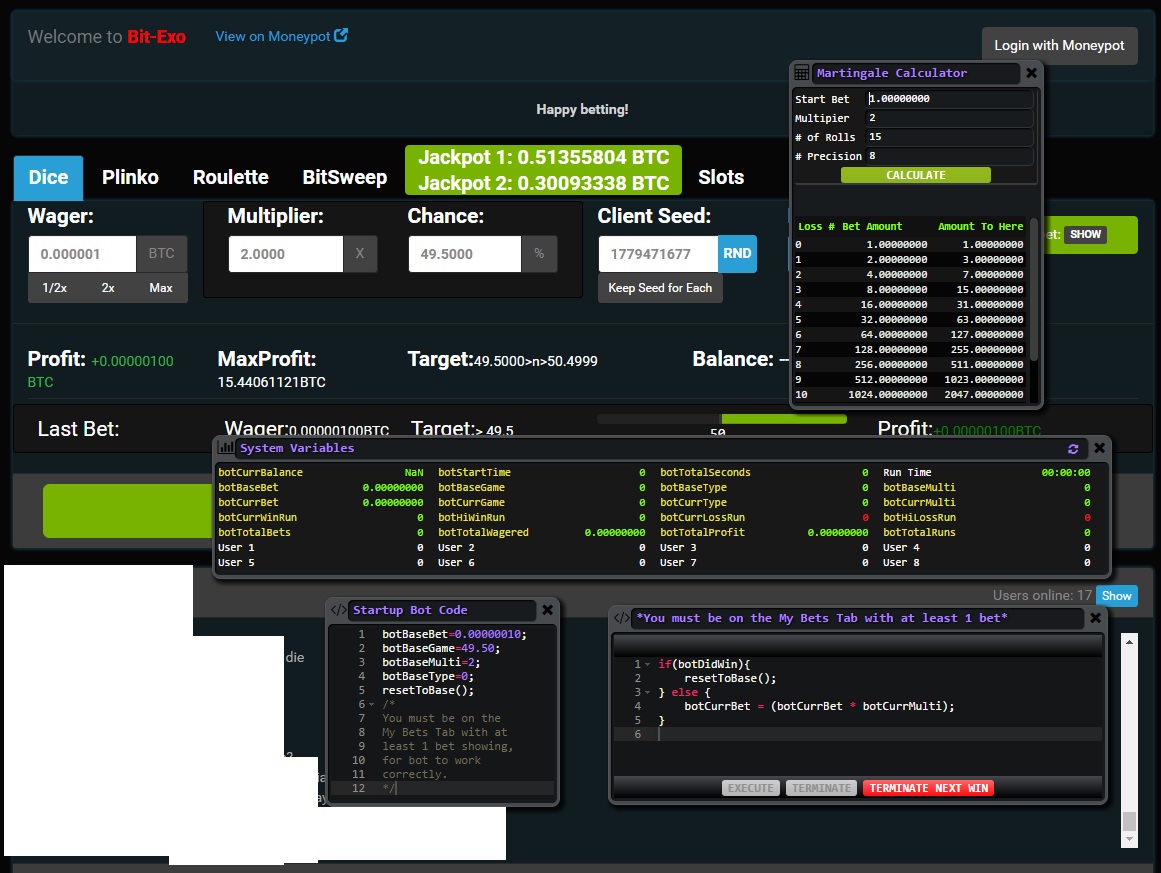Click code line resetToBase(); in Startup Bot Code

(x=427, y=690)
